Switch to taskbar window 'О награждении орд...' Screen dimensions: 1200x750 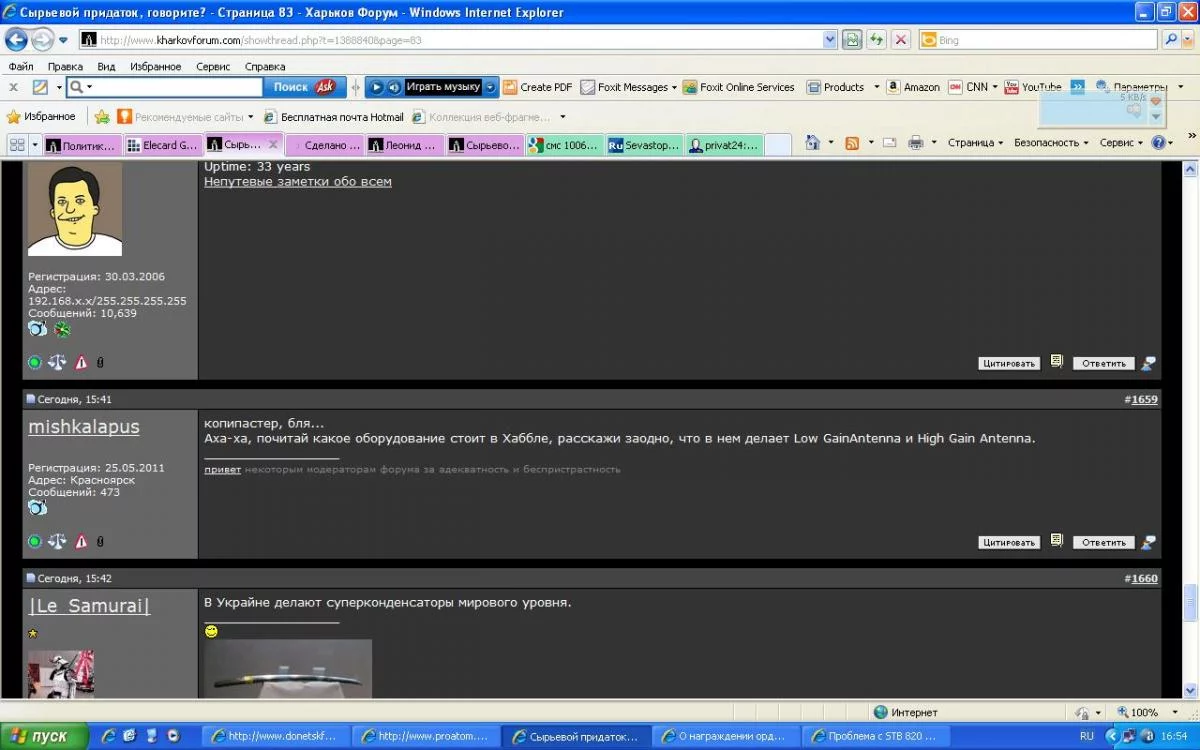coord(726,736)
